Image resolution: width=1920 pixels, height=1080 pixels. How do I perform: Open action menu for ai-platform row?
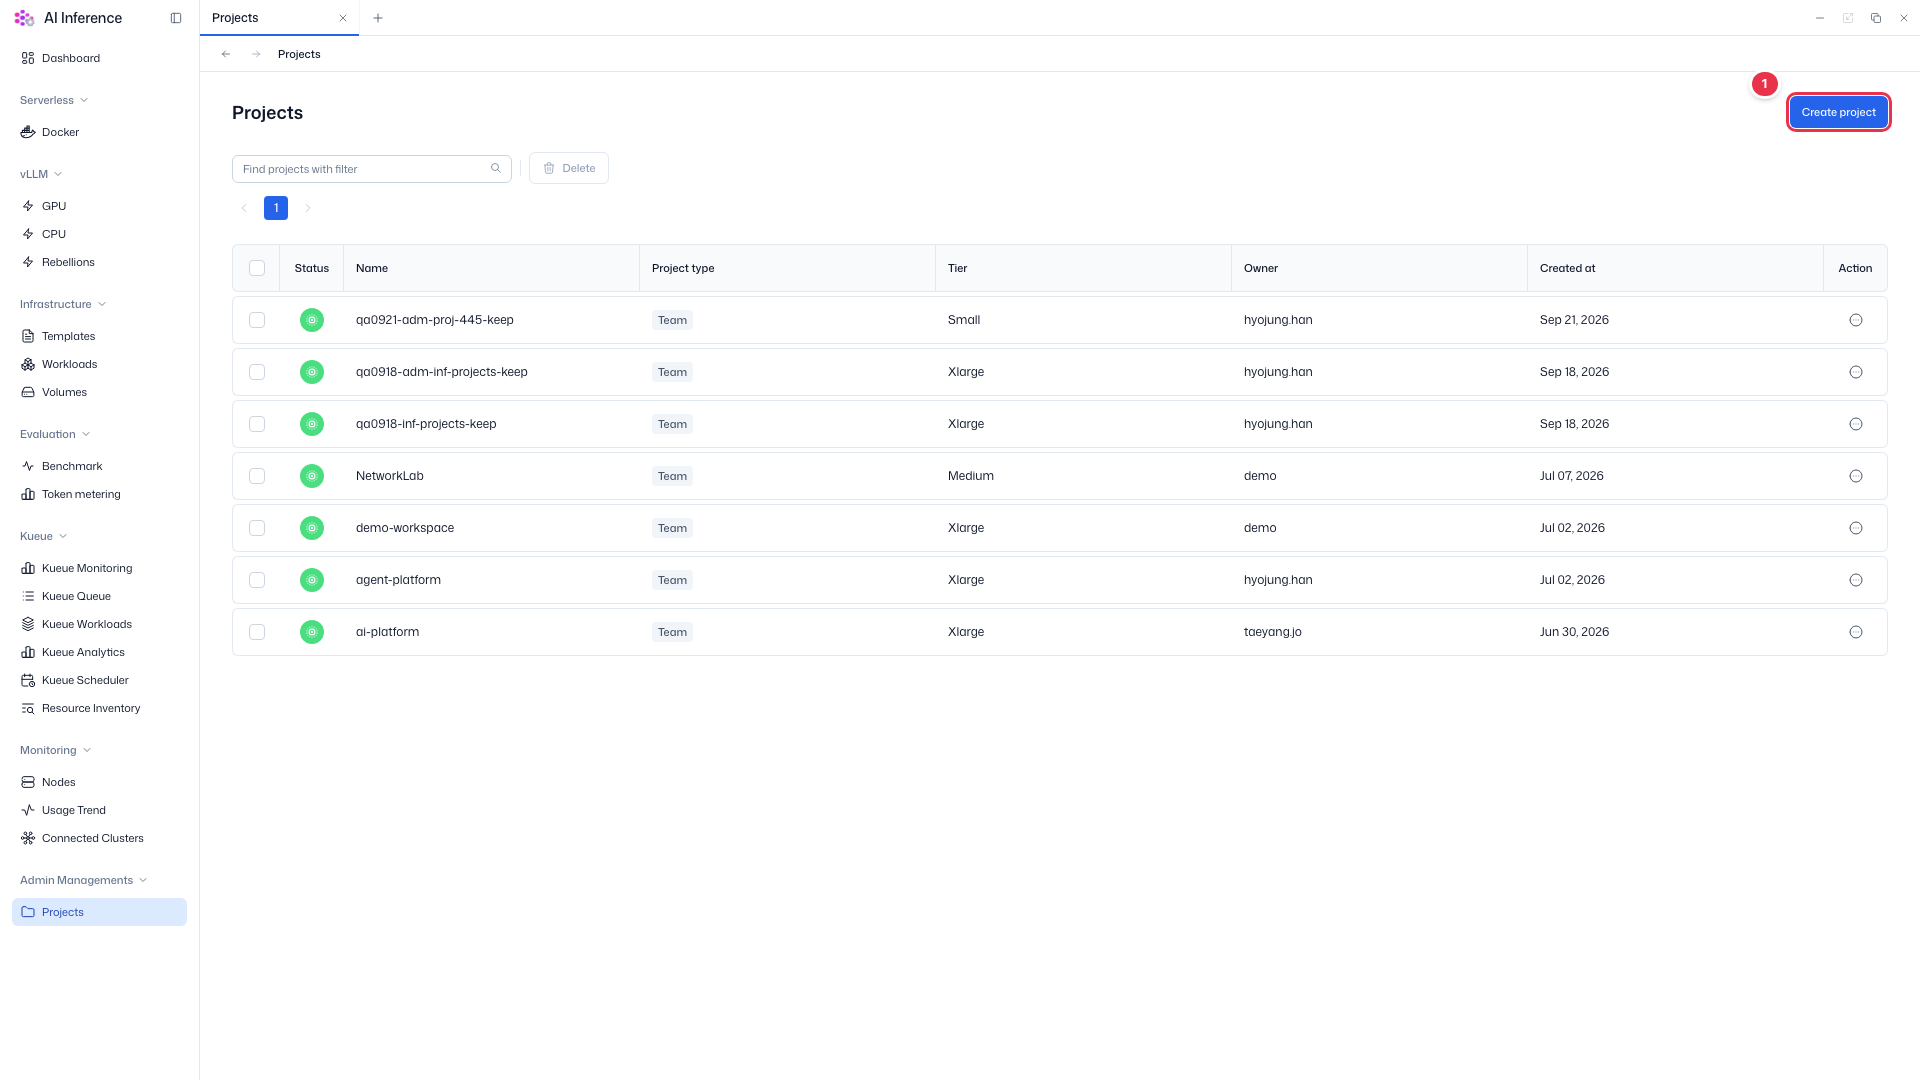pos(1856,632)
